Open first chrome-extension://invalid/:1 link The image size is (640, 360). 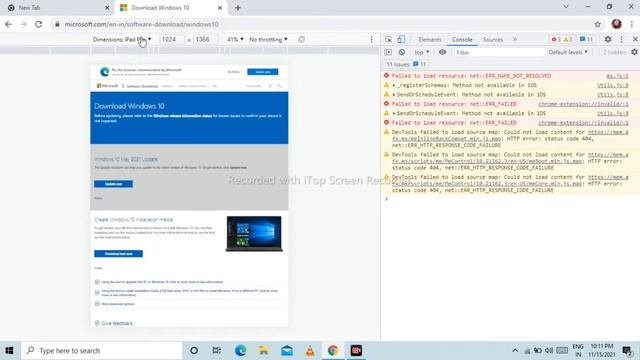click(x=583, y=104)
